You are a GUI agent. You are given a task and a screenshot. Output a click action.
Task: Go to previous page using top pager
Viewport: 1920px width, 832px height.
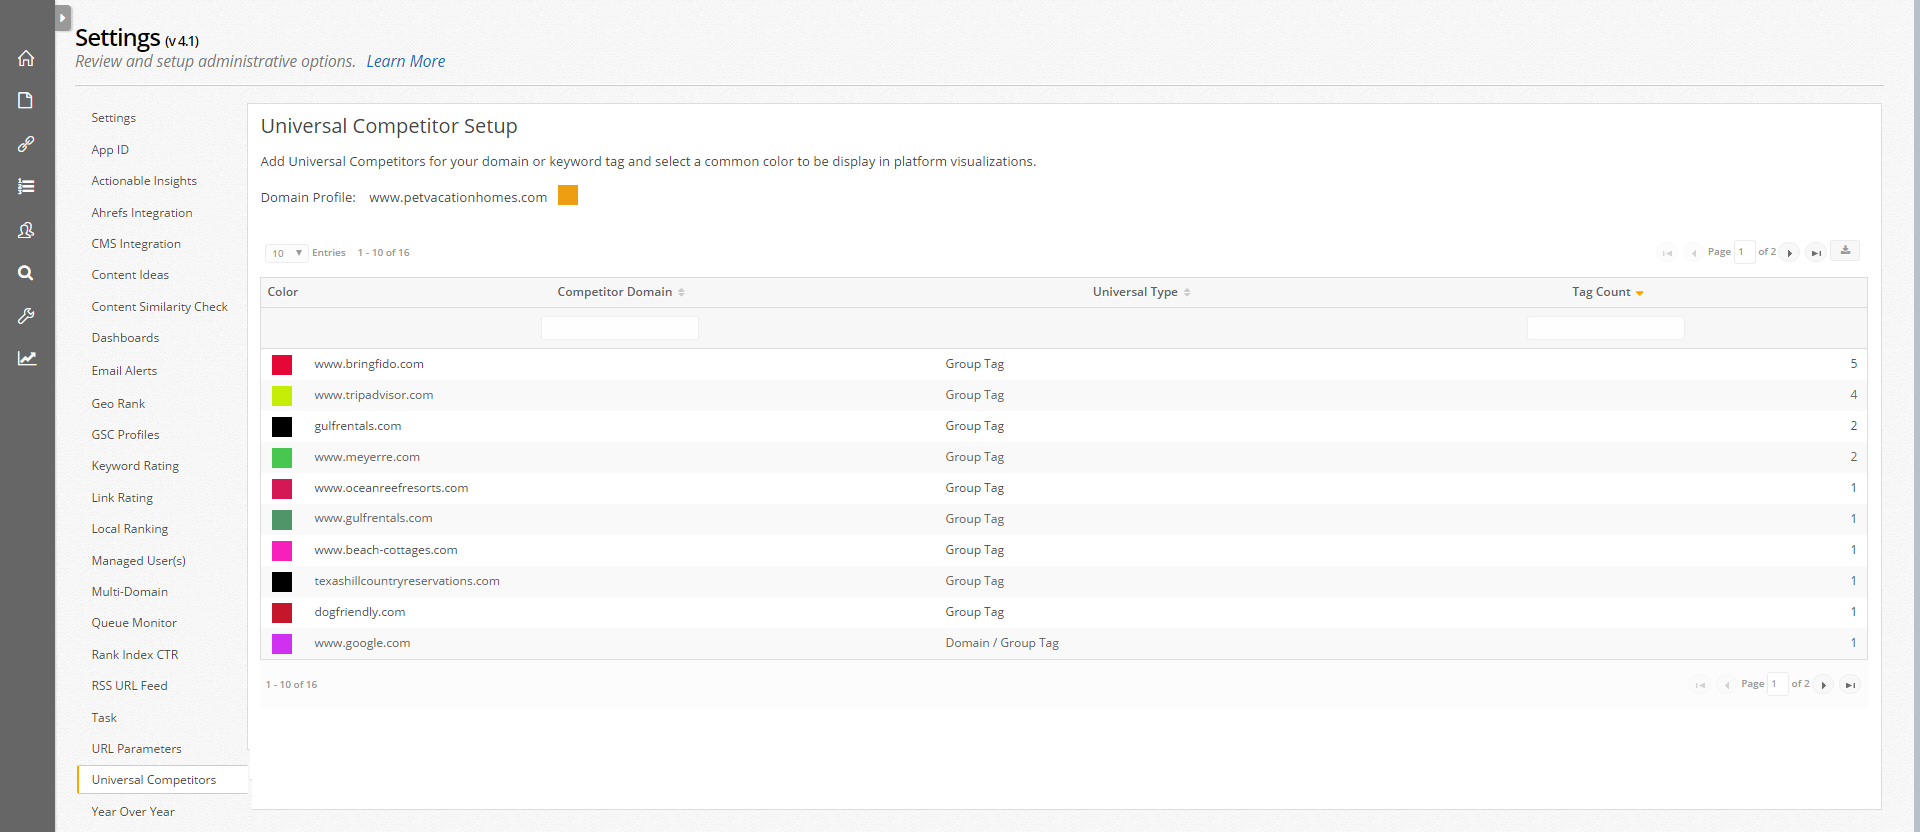[1694, 253]
